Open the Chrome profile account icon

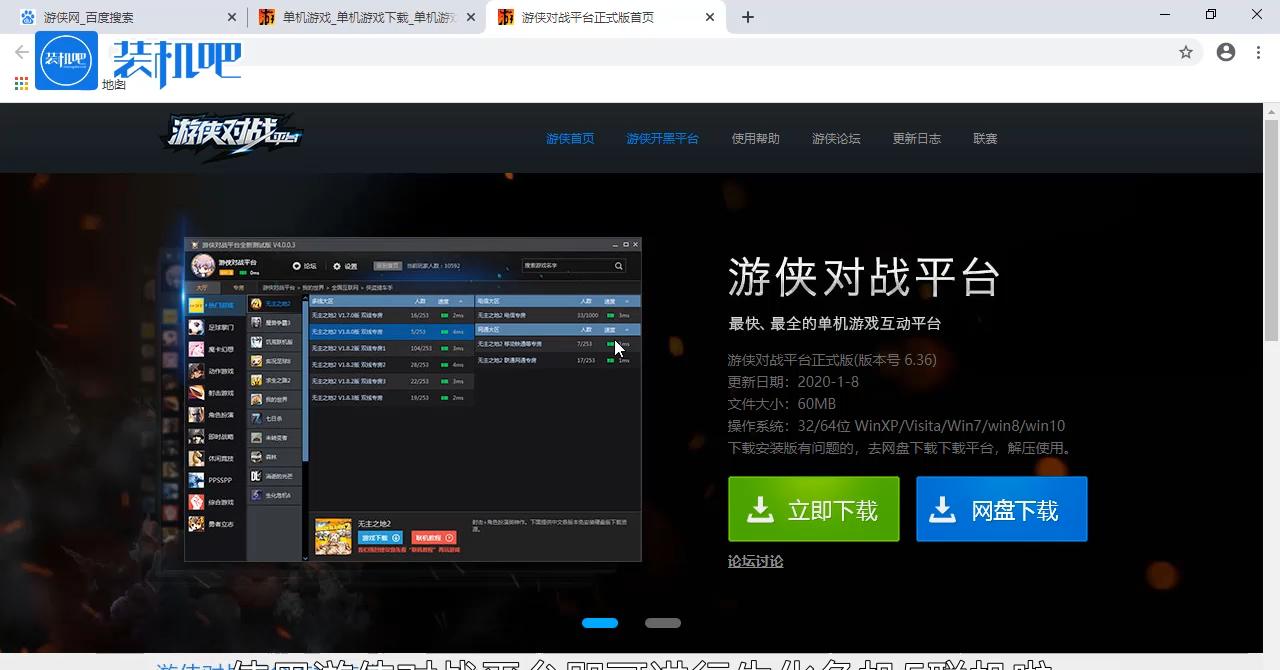tap(1226, 52)
